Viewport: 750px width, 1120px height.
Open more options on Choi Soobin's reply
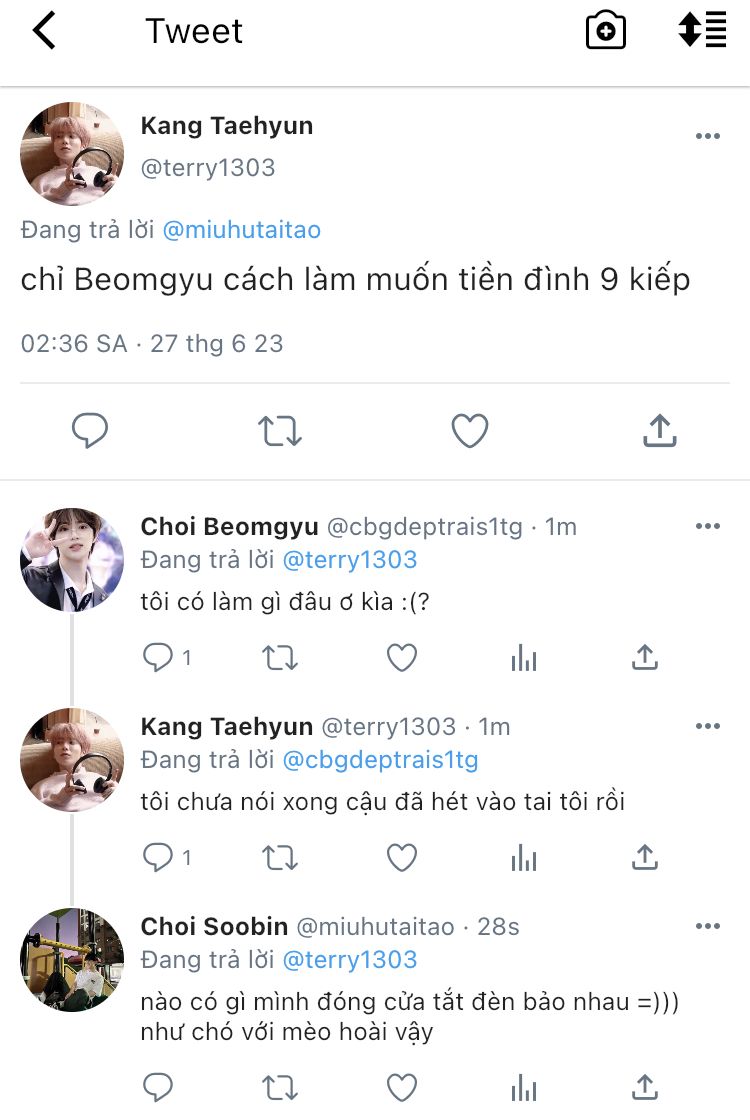click(708, 927)
